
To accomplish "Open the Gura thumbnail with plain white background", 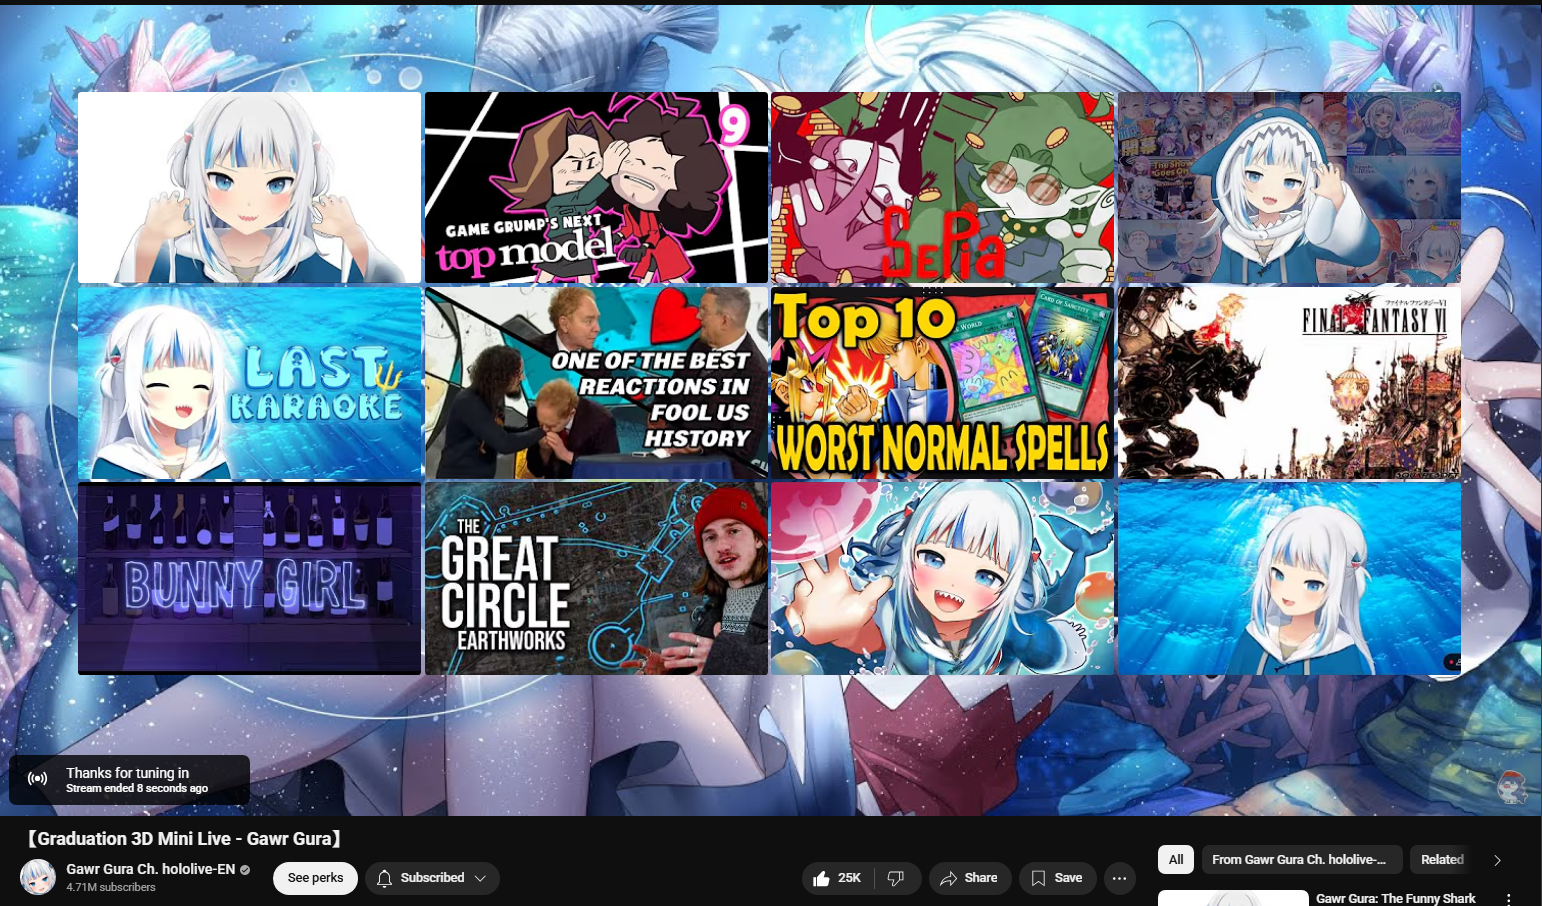I will (x=250, y=188).
